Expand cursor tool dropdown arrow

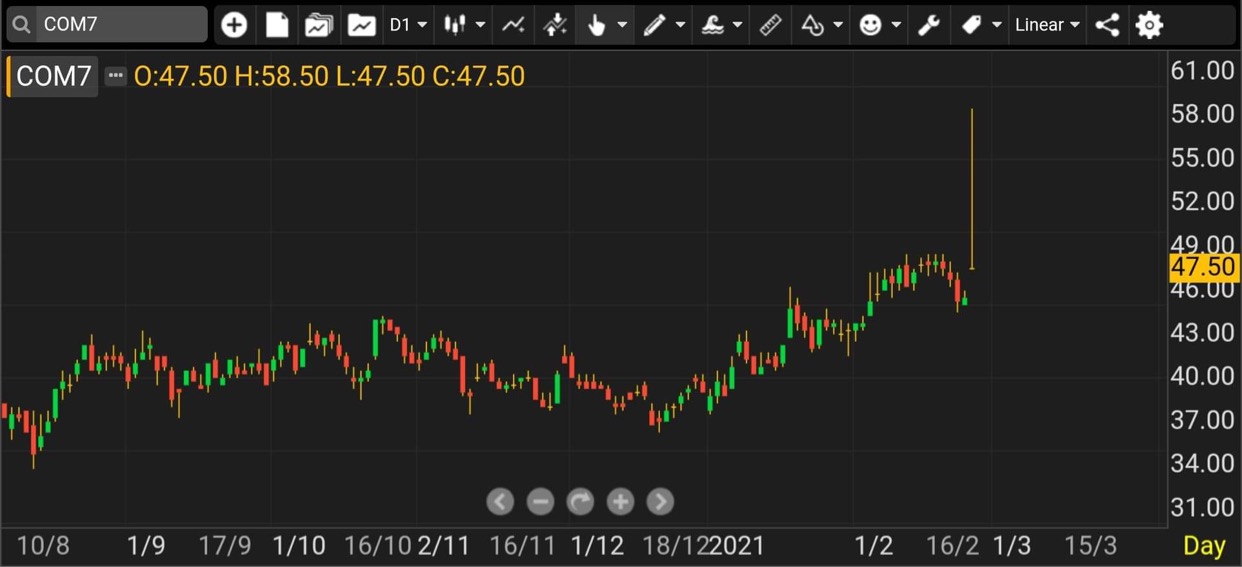coord(622,25)
